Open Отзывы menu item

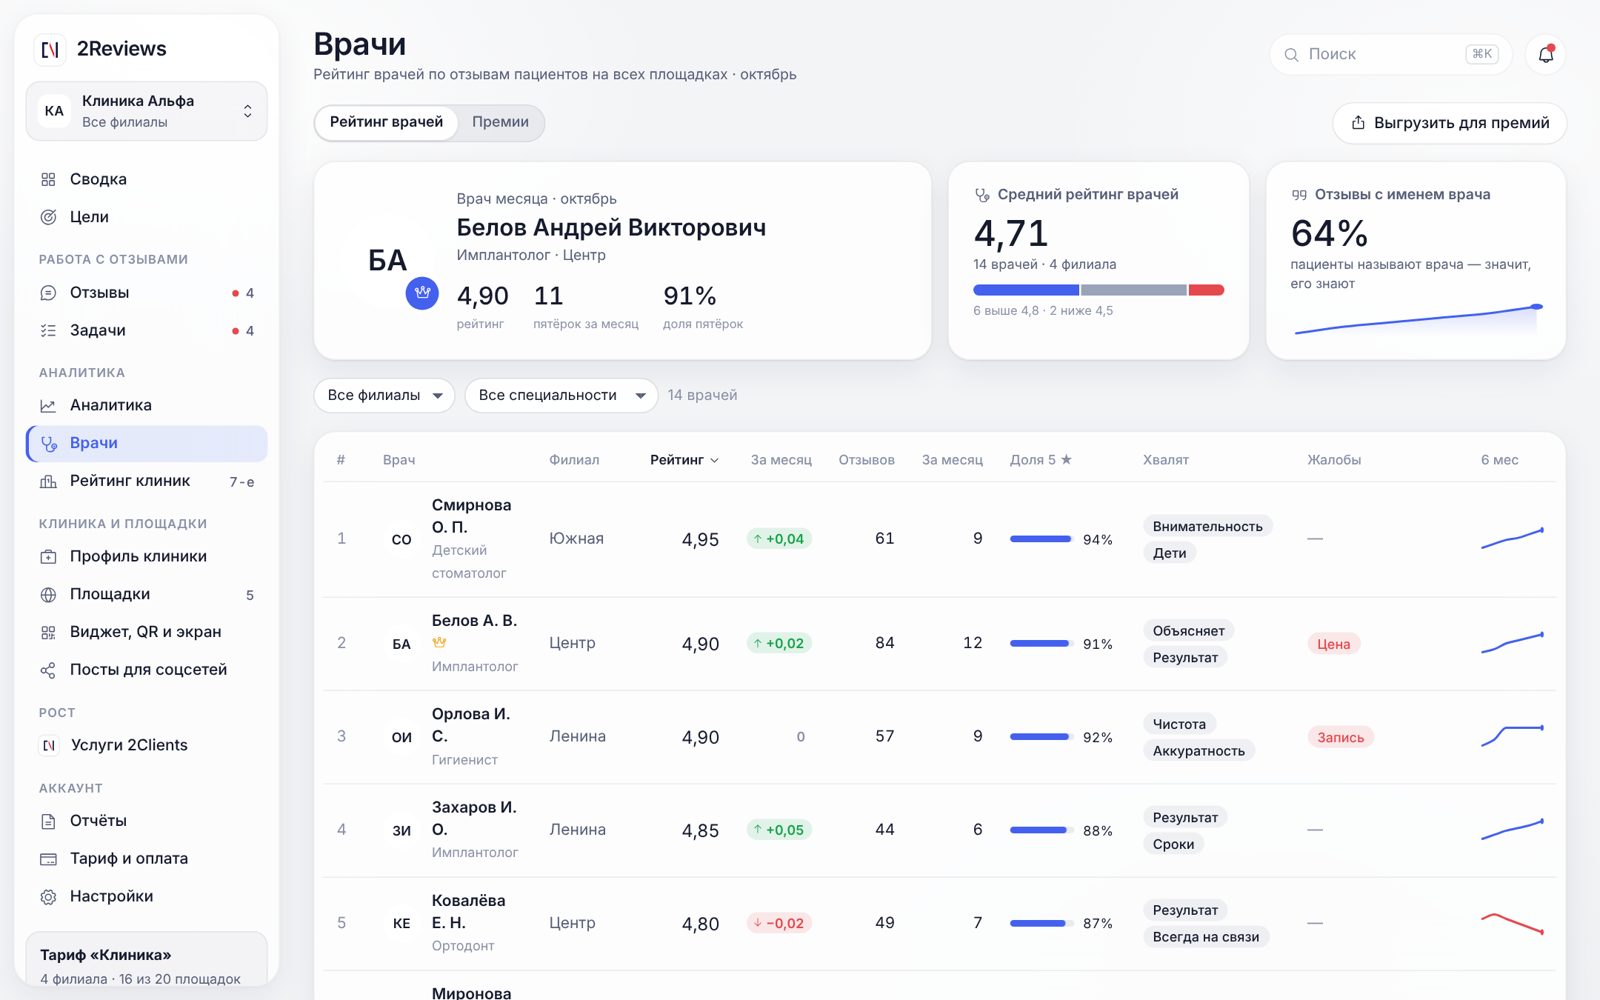pos(146,293)
